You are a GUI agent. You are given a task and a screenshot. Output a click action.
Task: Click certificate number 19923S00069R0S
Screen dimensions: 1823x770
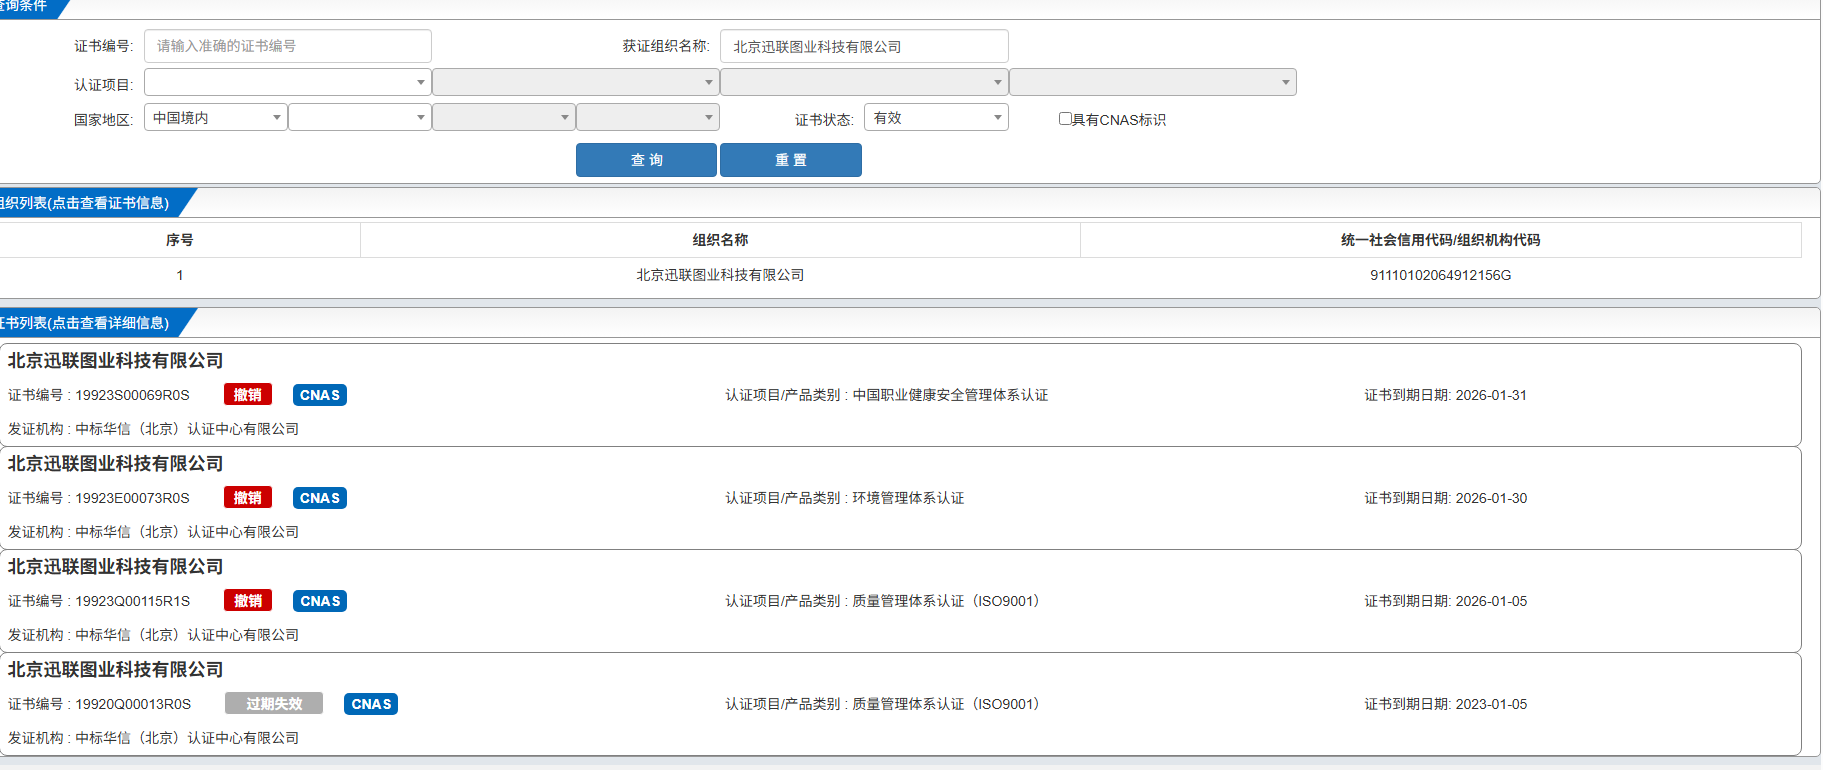(132, 395)
